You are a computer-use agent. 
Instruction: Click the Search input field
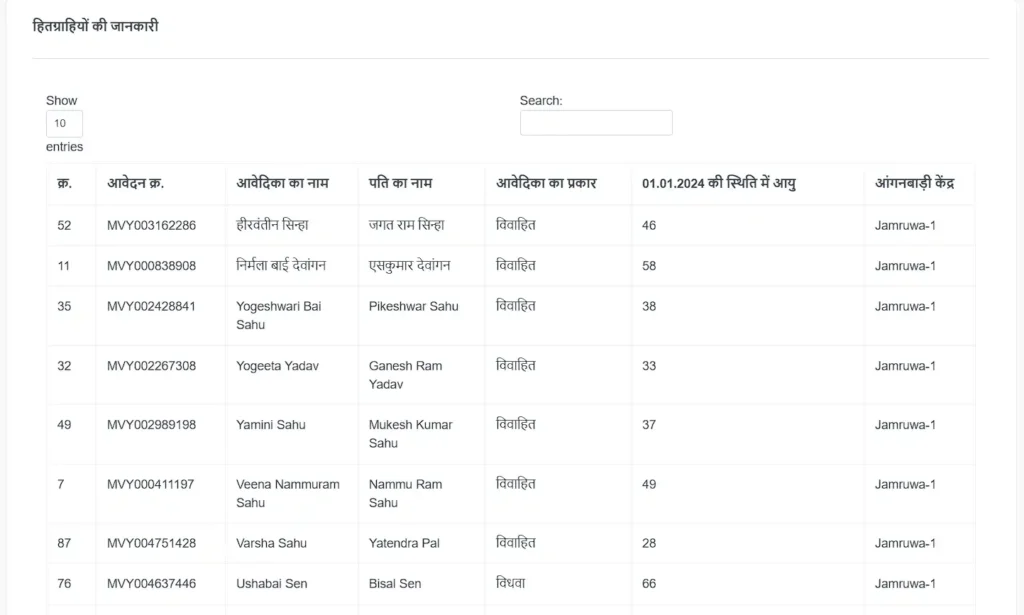(x=596, y=123)
